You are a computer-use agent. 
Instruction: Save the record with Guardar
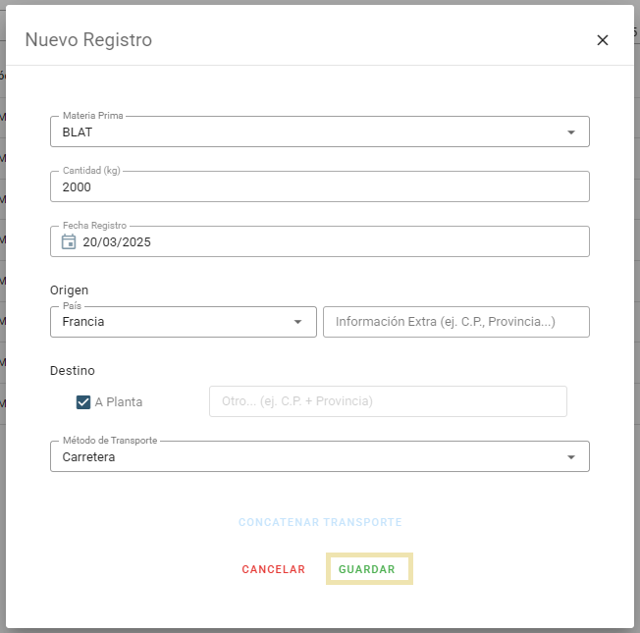[368, 569]
